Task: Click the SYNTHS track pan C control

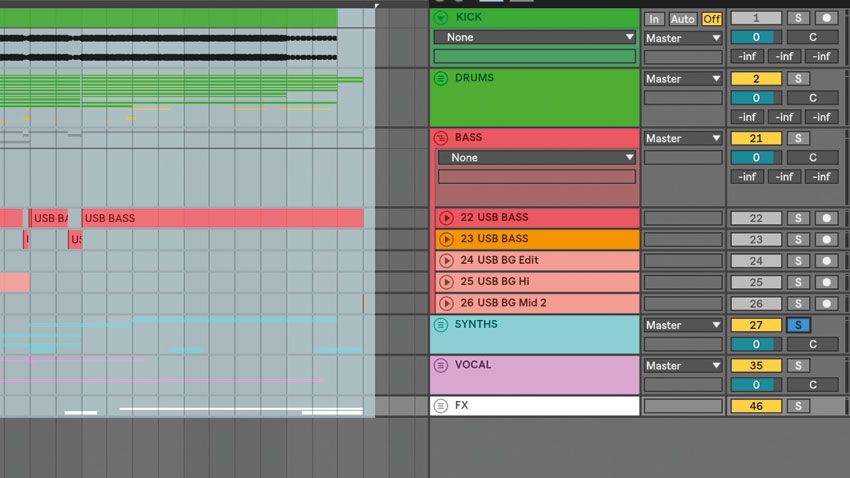Action: (x=813, y=344)
